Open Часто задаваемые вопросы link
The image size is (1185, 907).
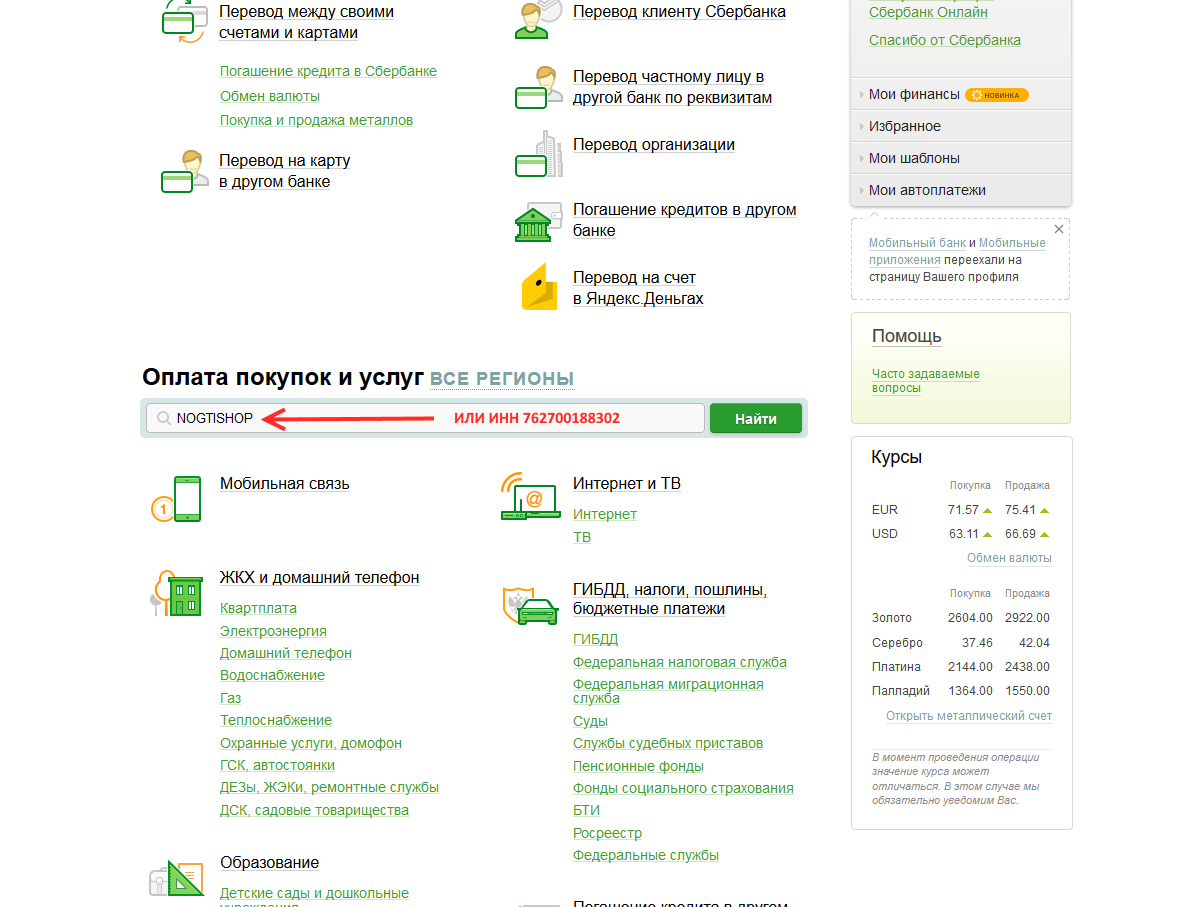pos(926,381)
